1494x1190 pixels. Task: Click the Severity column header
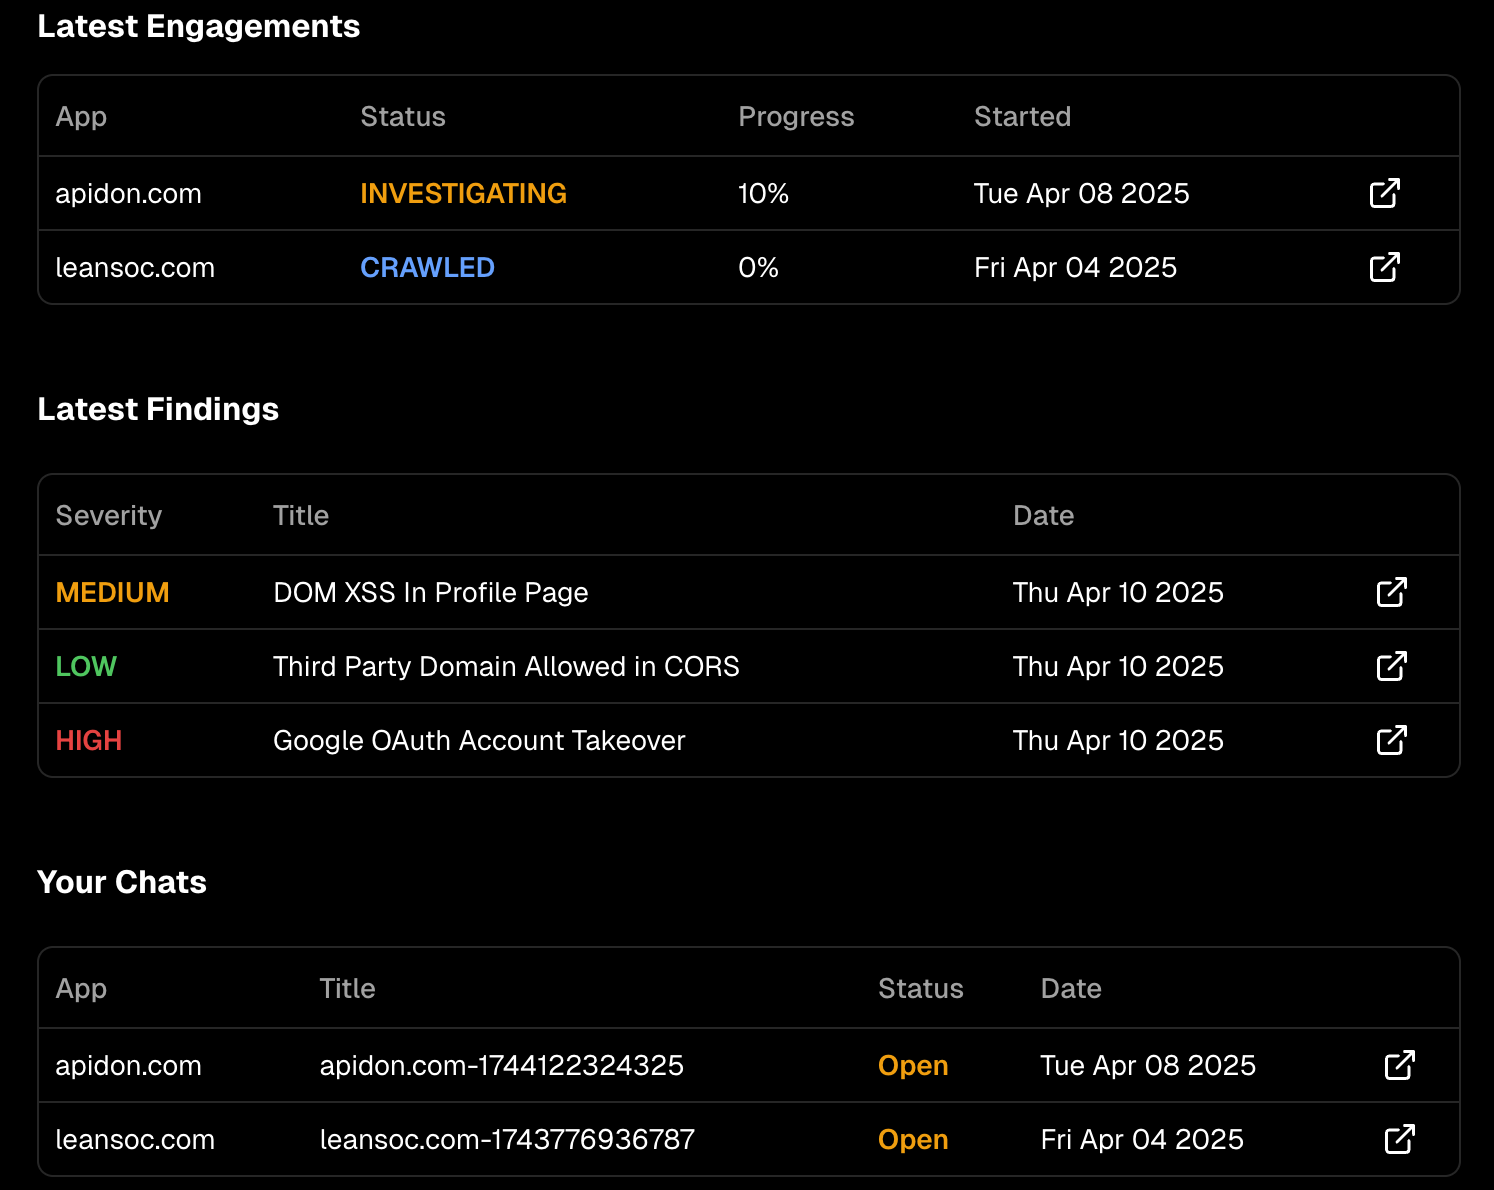click(x=108, y=515)
